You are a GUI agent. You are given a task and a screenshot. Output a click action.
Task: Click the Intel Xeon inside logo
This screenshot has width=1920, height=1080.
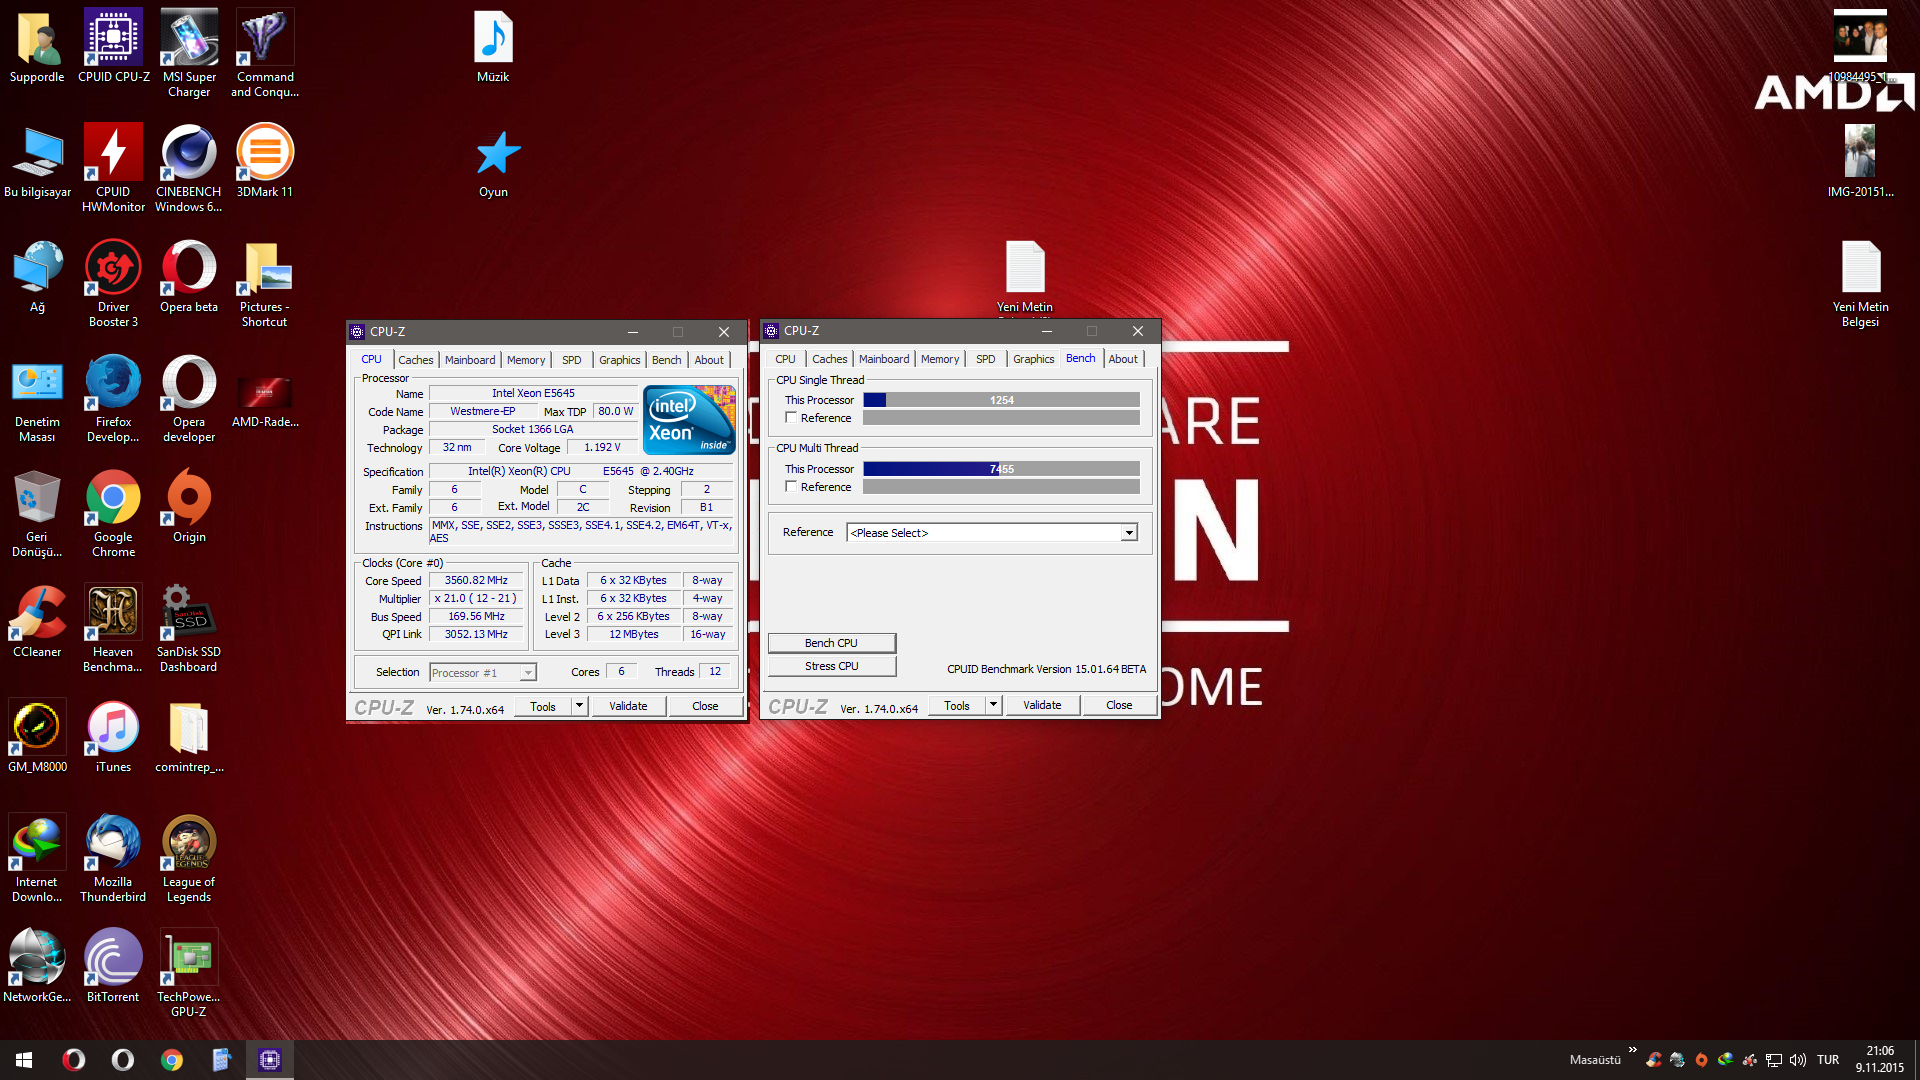point(689,420)
